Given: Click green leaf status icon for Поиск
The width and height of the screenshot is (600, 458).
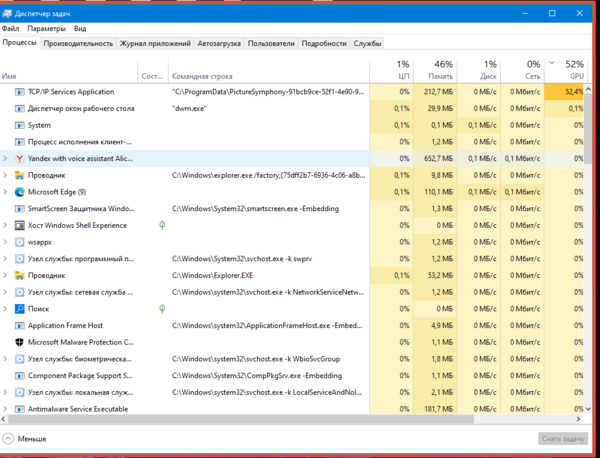Looking at the screenshot, I should pos(163,309).
